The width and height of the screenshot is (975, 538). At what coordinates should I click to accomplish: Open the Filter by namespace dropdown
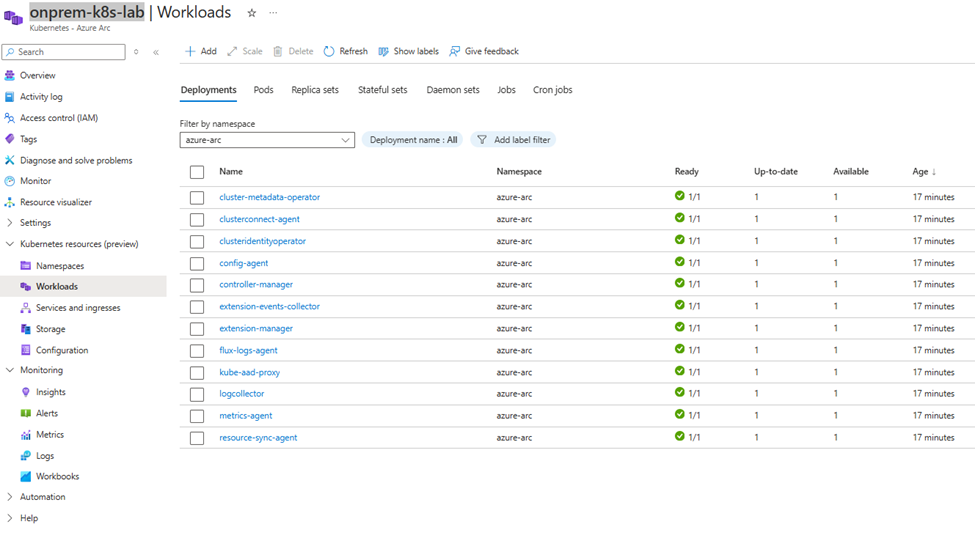(267, 140)
